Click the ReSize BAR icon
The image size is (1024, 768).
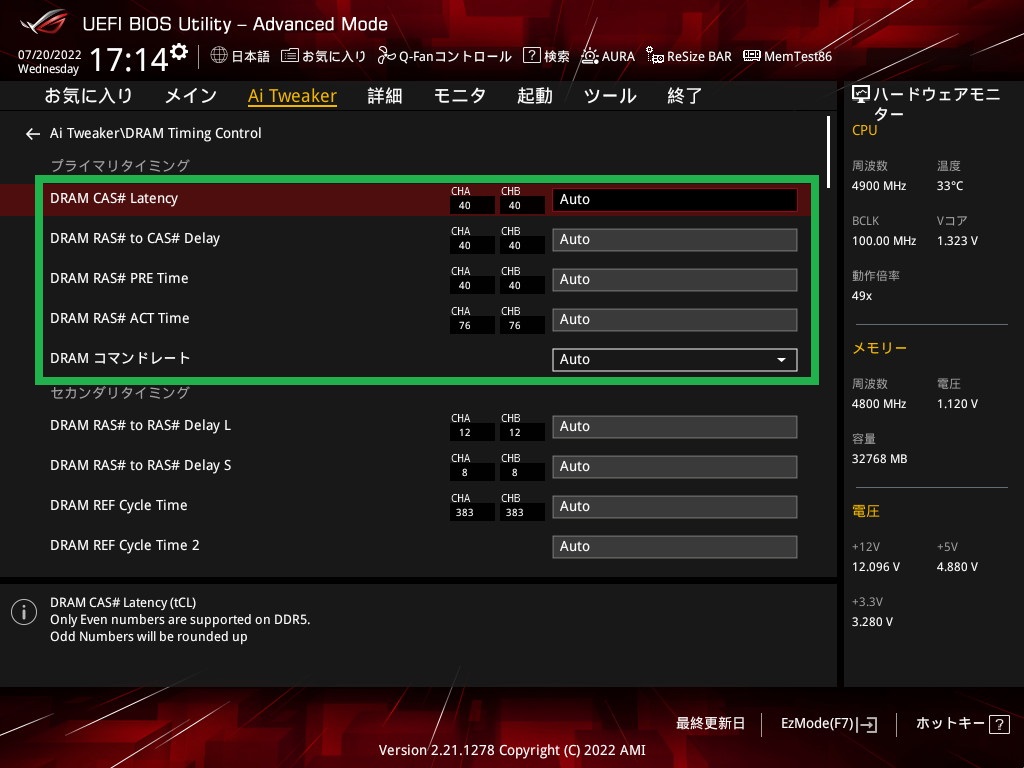coord(654,56)
